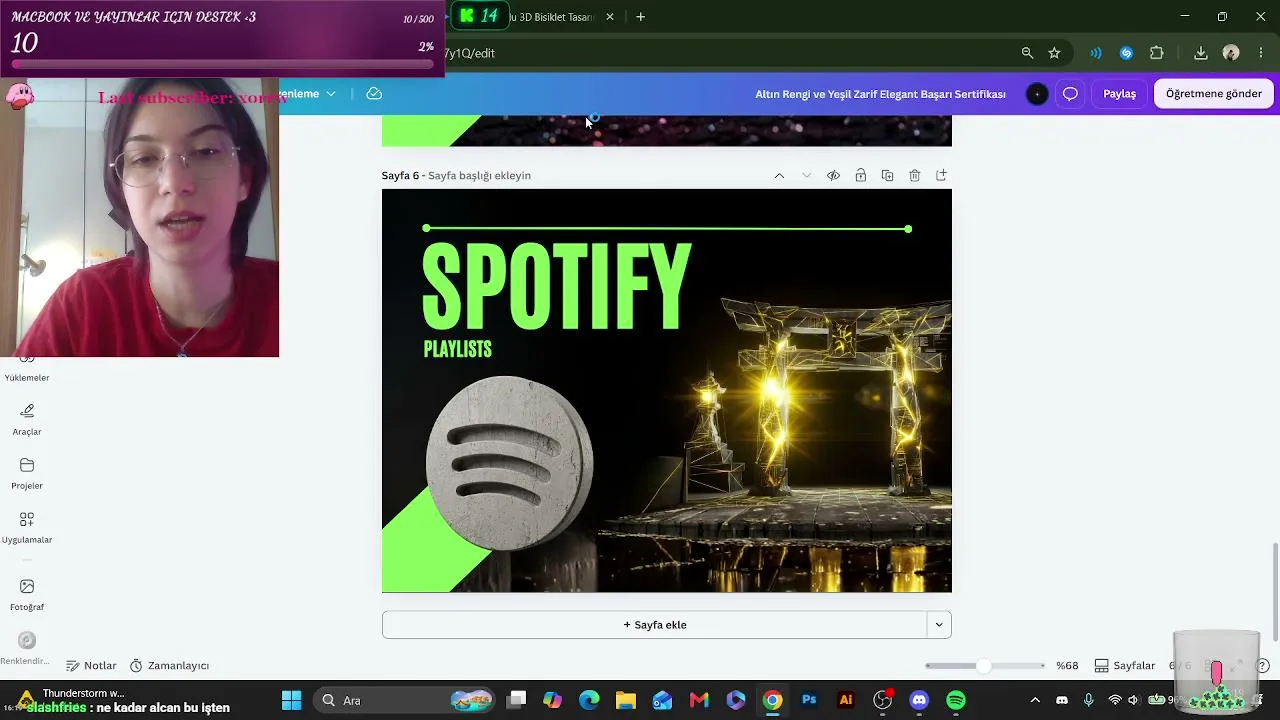Click the cloud save status icon
1280x720 pixels.
374,94
